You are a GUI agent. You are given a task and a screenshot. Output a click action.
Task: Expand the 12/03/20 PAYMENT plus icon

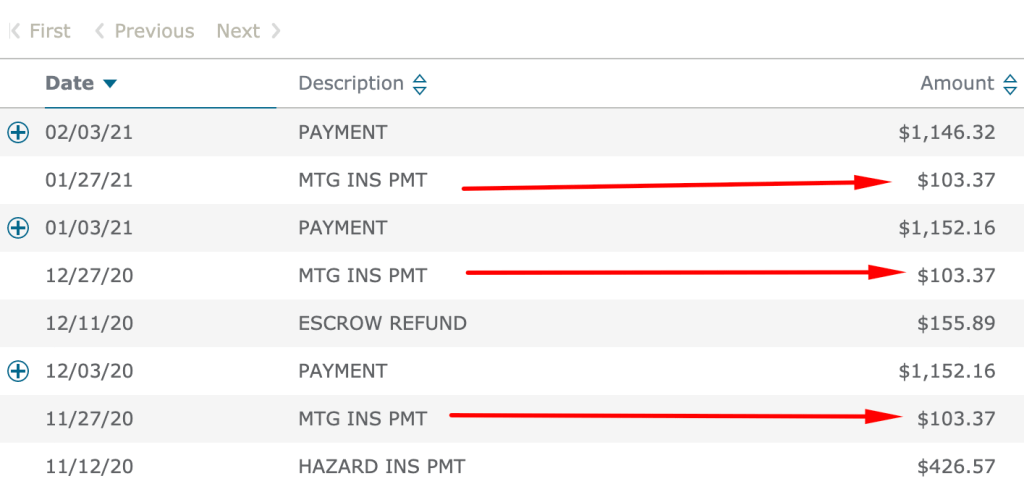point(18,371)
